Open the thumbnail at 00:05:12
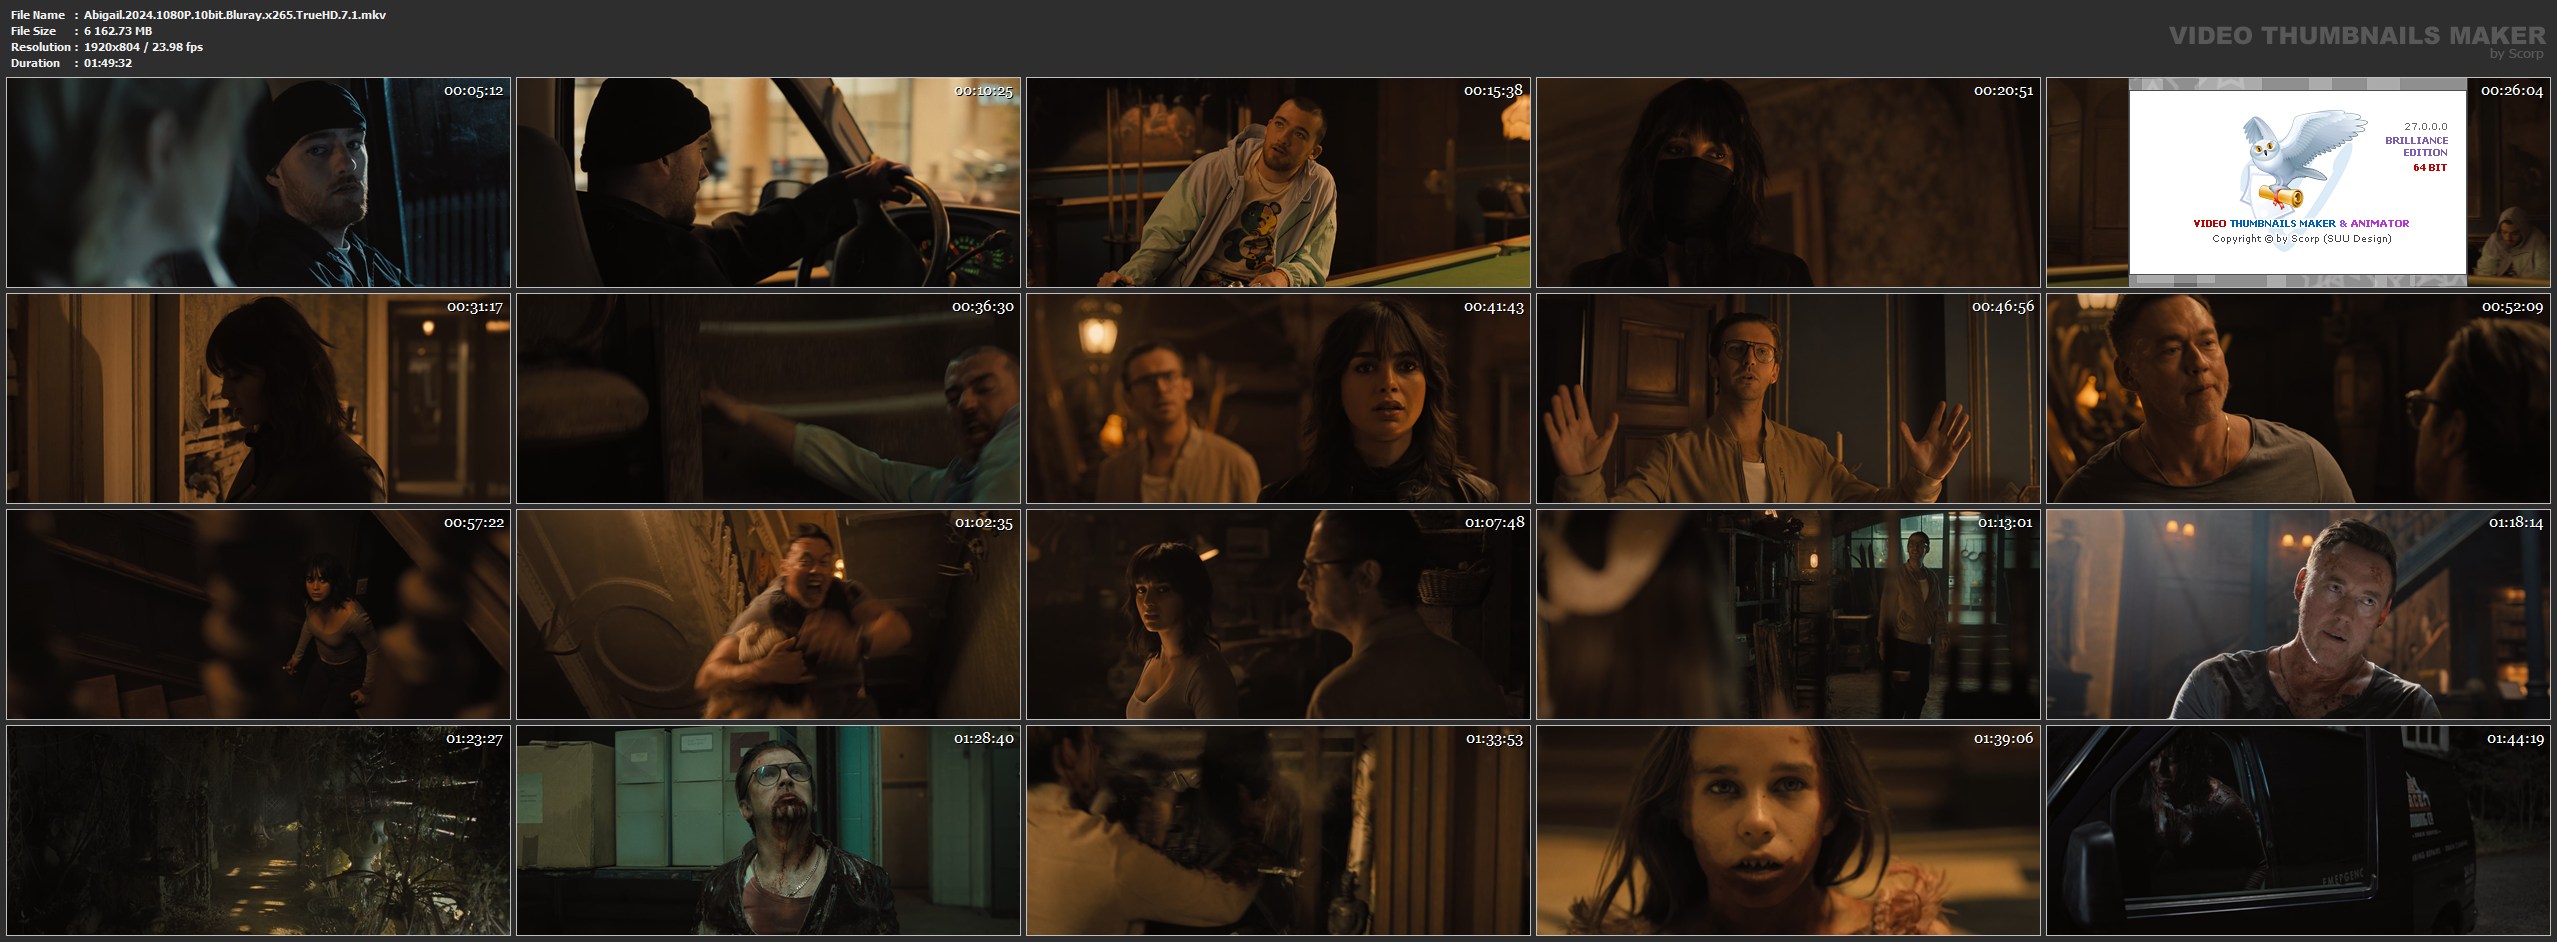The width and height of the screenshot is (2557, 942). pyautogui.click(x=258, y=183)
